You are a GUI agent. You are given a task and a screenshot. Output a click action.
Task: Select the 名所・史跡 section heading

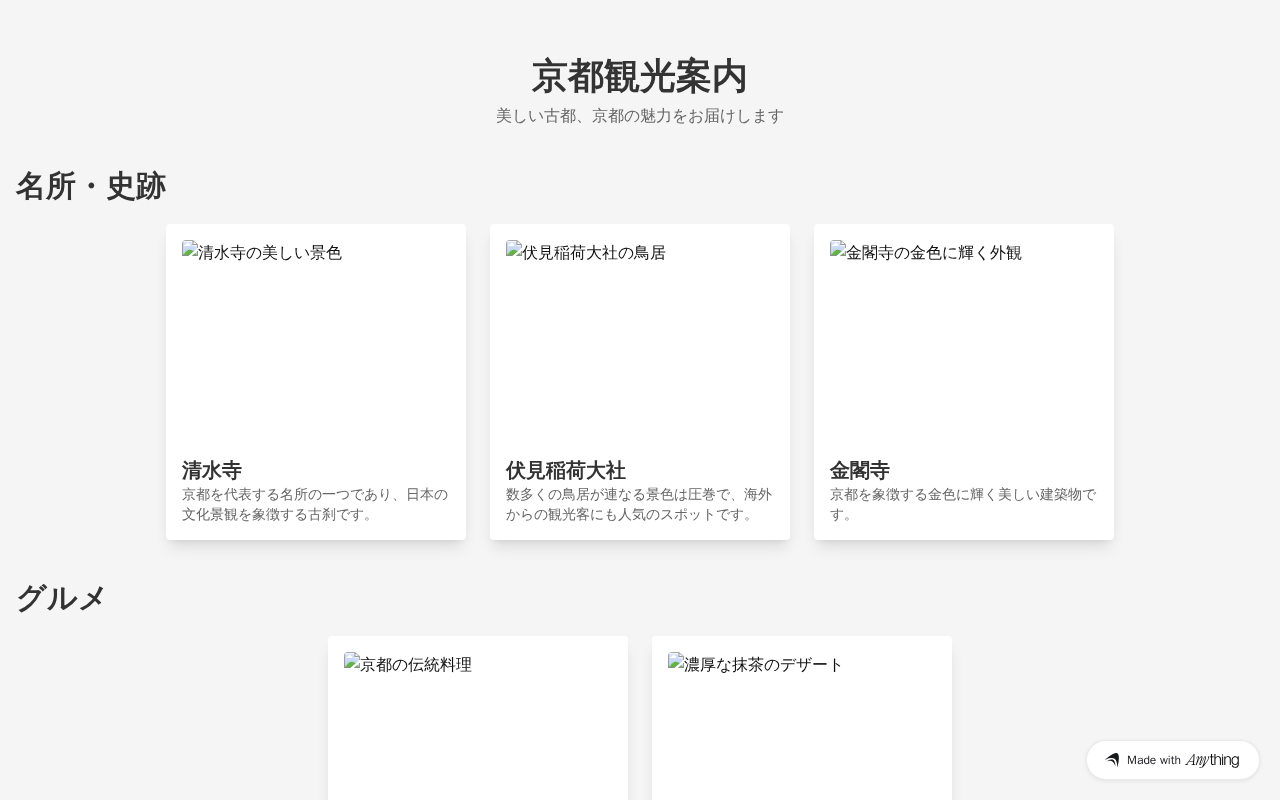(90, 186)
